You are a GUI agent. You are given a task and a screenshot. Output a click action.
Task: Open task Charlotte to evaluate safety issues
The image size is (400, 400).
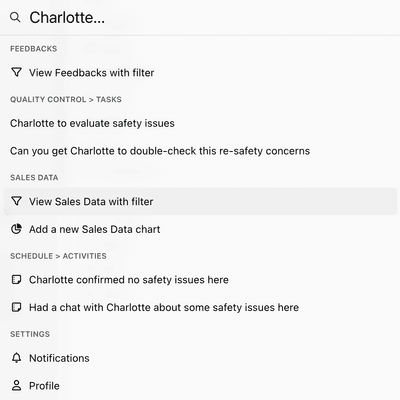tap(200, 123)
